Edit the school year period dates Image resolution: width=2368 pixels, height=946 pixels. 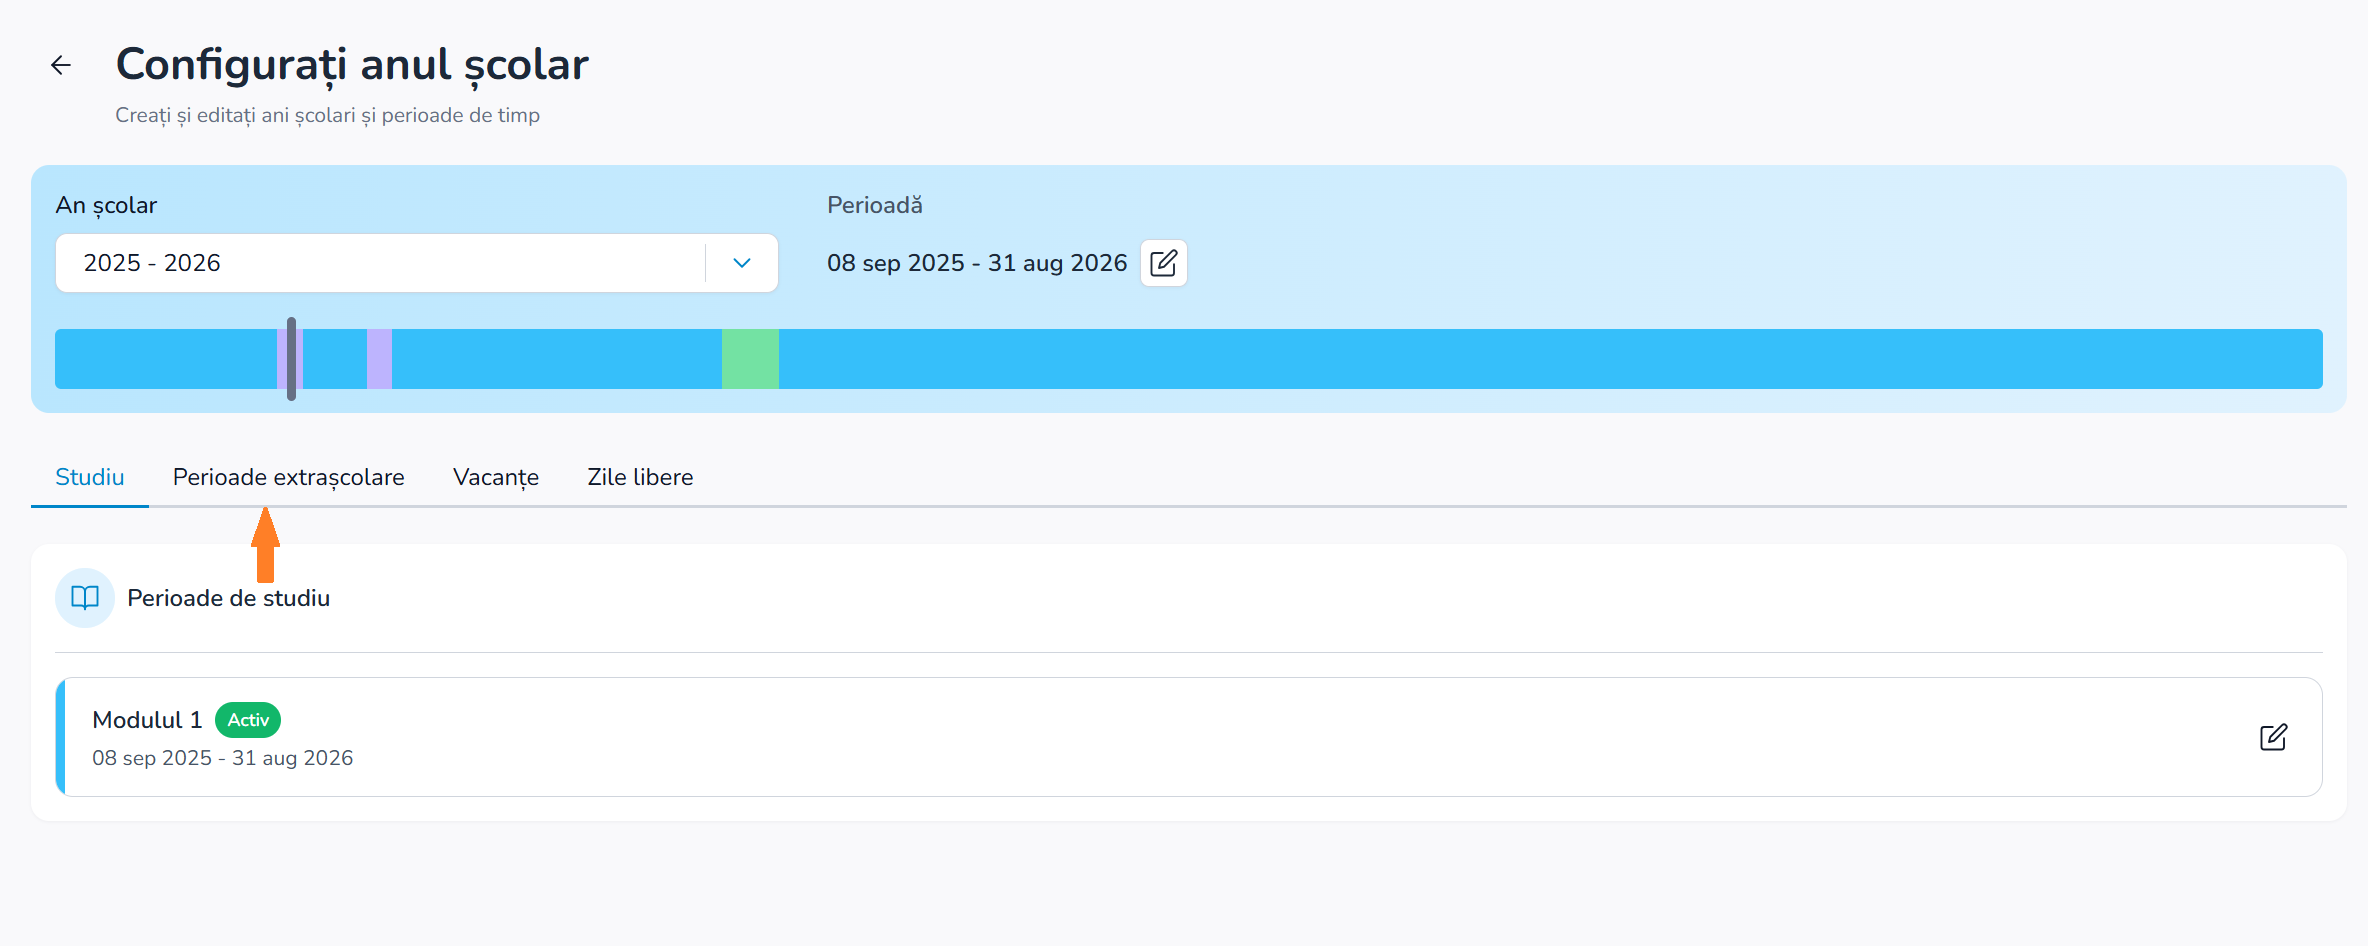1163,263
